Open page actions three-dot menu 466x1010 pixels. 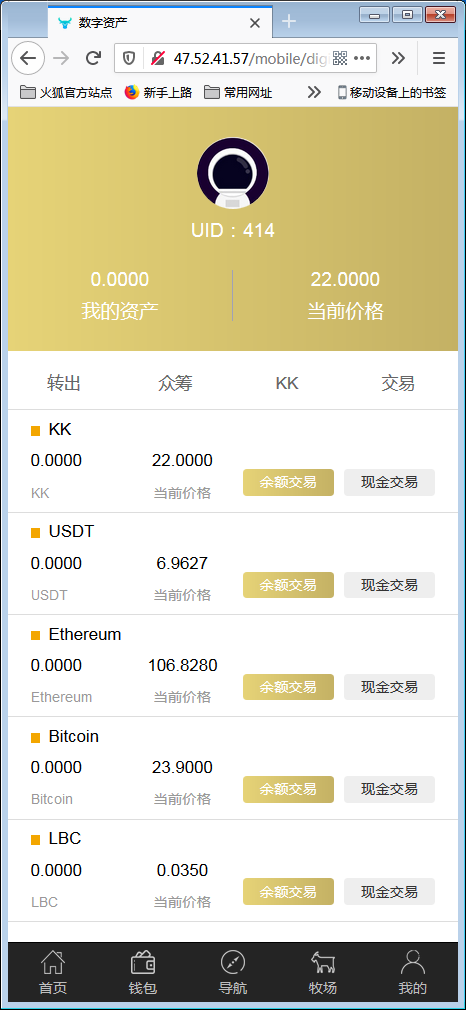pos(362,59)
